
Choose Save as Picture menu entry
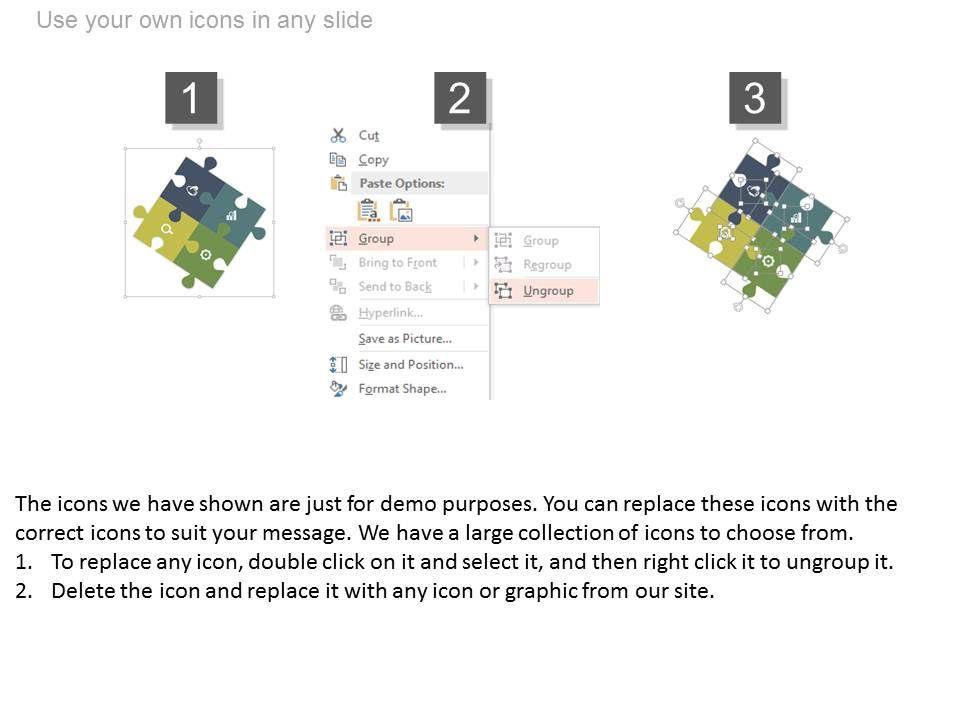click(405, 339)
